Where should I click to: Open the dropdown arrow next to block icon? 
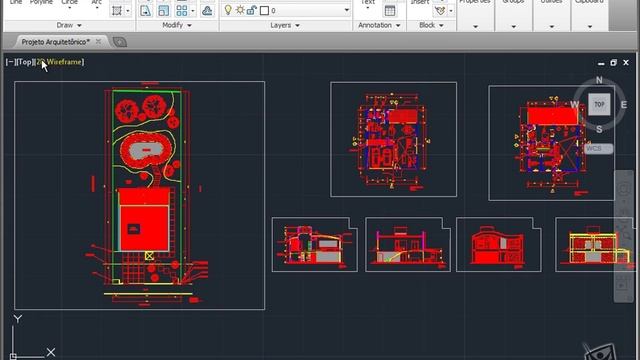pos(451,11)
